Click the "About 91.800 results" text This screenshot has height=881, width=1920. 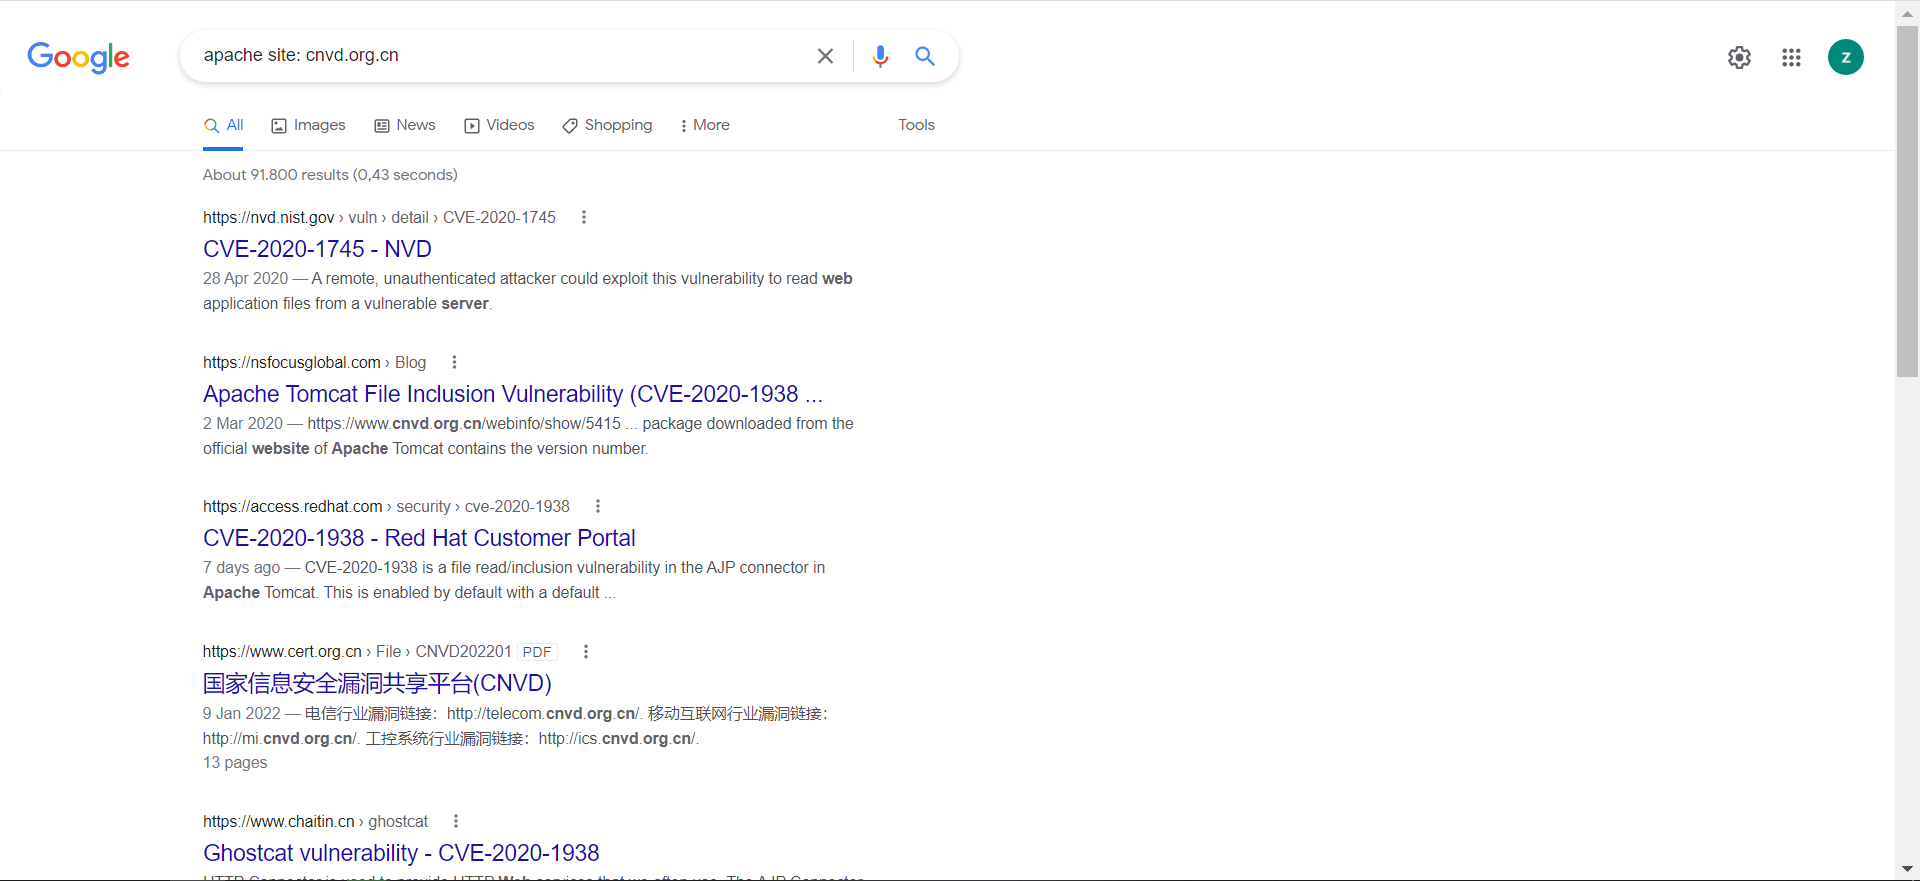[330, 175]
